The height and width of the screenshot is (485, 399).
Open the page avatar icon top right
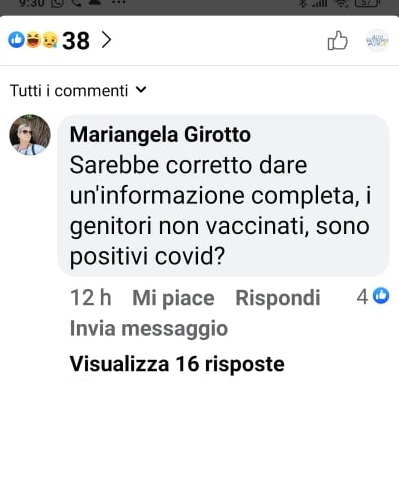[x=377, y=40]
